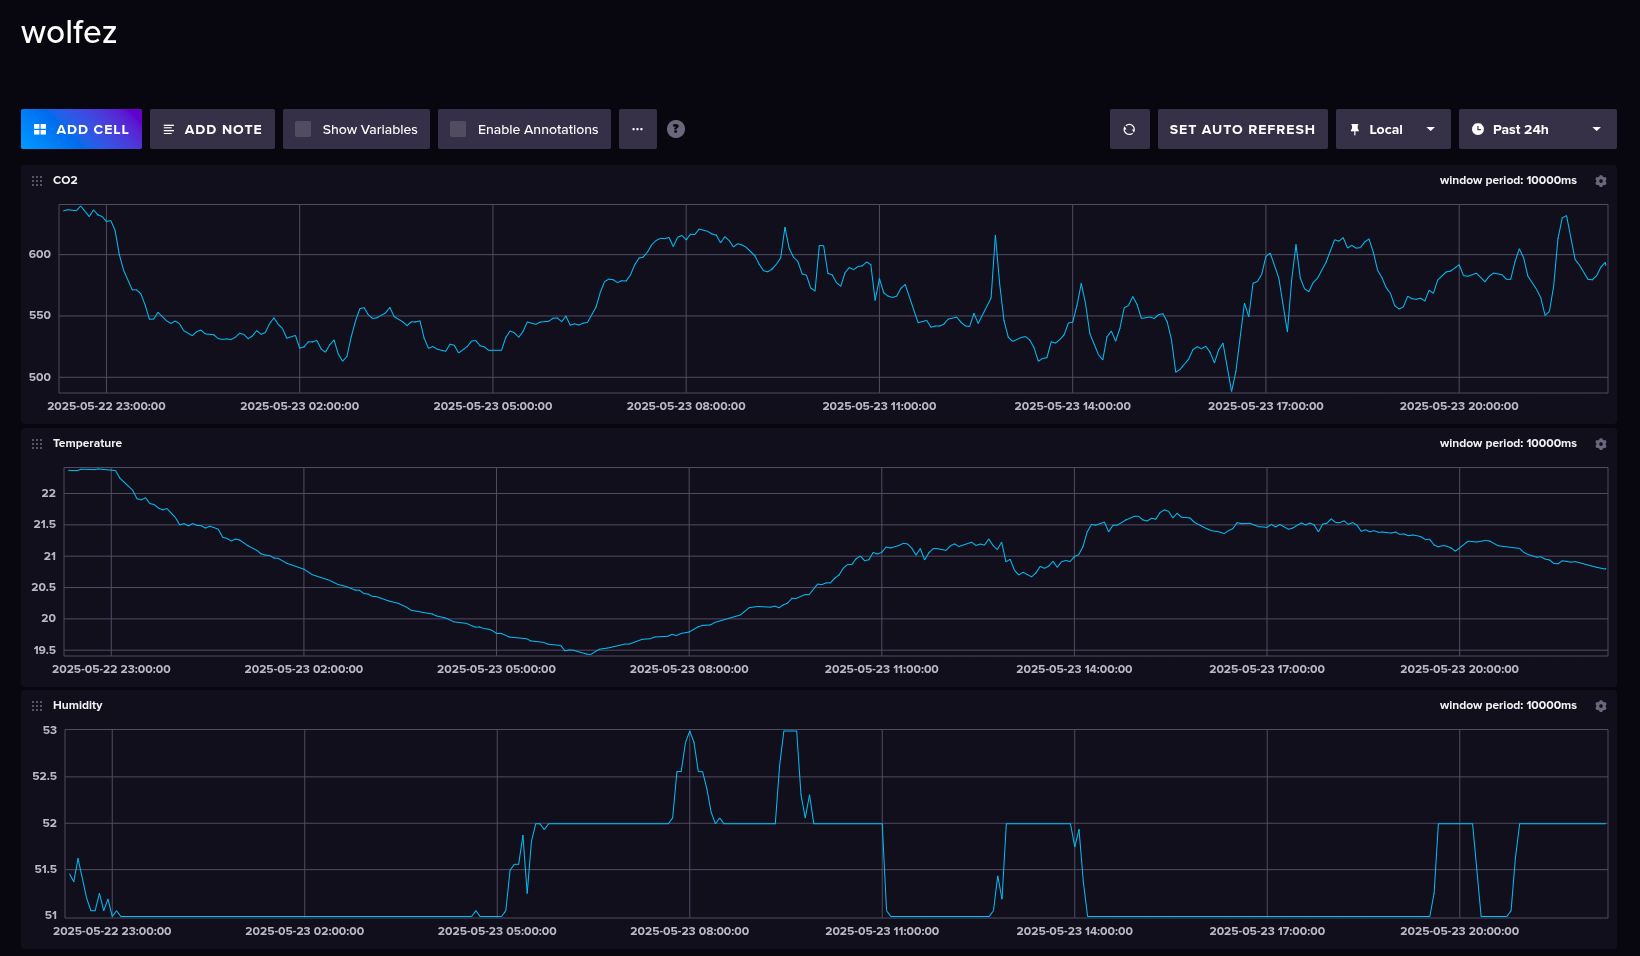The width and height of the screenshot is (1640, 956).
Task: Expand the Local timezone dropdown
Action: coord(1430,128)
